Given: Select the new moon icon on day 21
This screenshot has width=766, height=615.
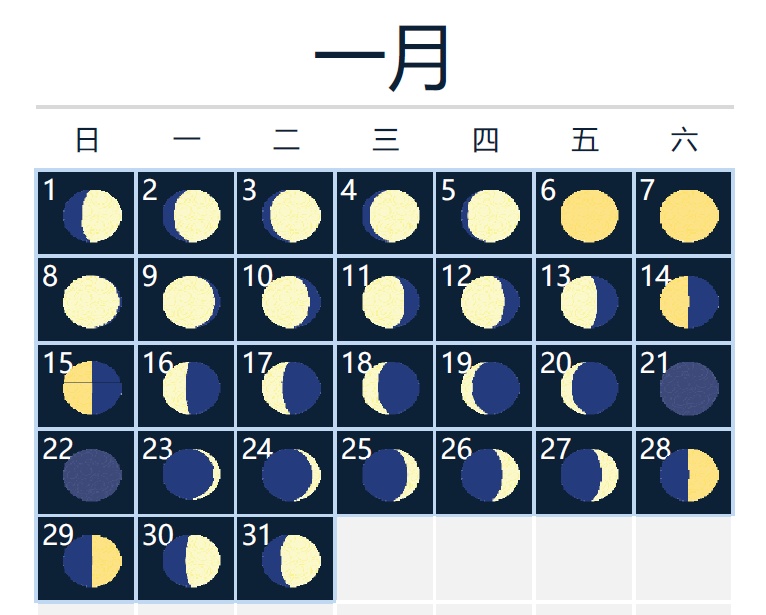Looking at the screenshot, I should pos(689,388).
